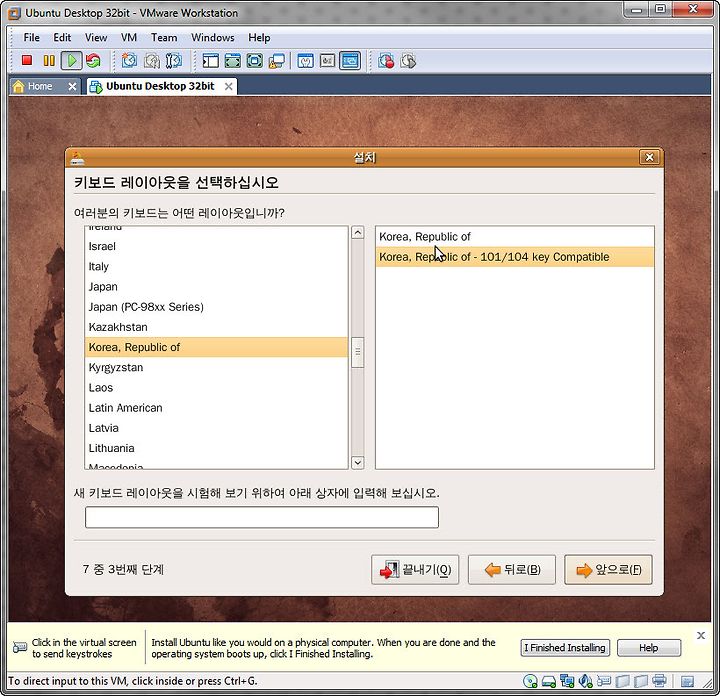This screenshot has width=720, height=696.
Task: Click the country list scroll down arrow
Action: 358,462
